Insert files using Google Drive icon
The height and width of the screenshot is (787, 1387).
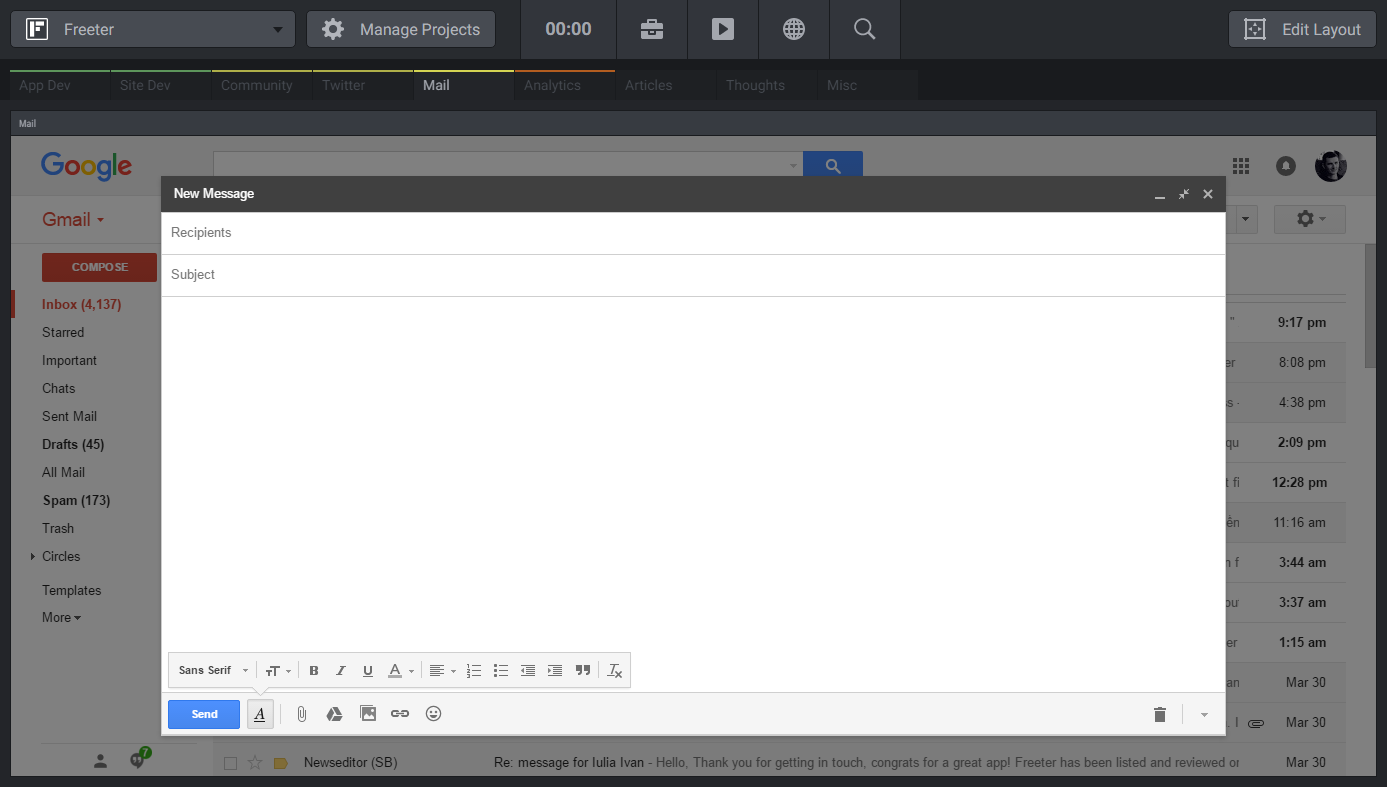tap(335, 714)
